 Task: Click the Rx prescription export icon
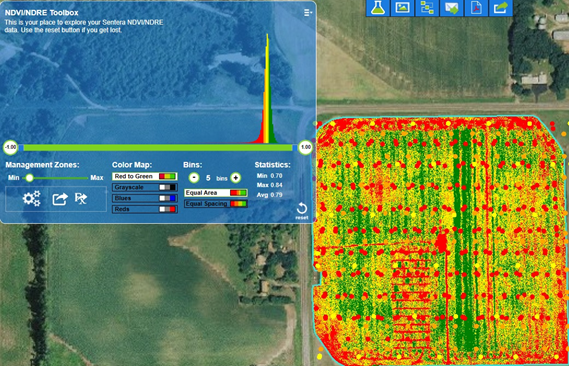point(81,198)
